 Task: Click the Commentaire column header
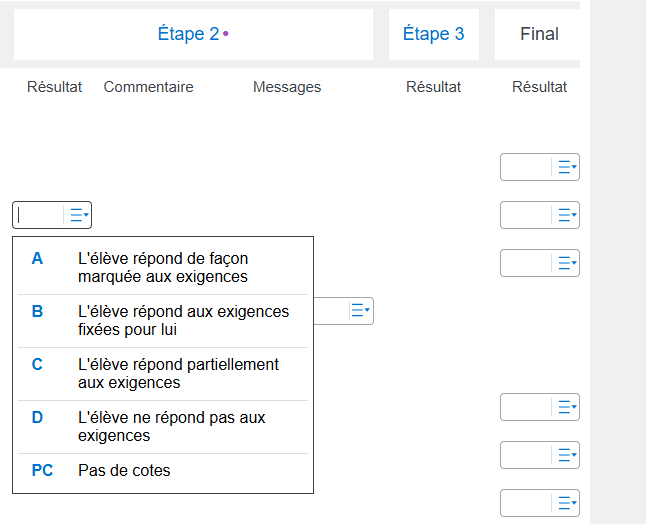coord(148,87)
